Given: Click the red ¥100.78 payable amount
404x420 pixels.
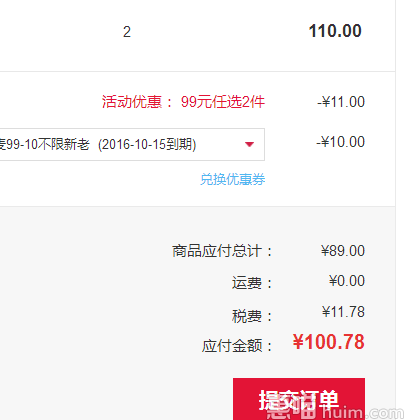Looking at the screenshot, I should pyautogui.click(x=329, y=342).
